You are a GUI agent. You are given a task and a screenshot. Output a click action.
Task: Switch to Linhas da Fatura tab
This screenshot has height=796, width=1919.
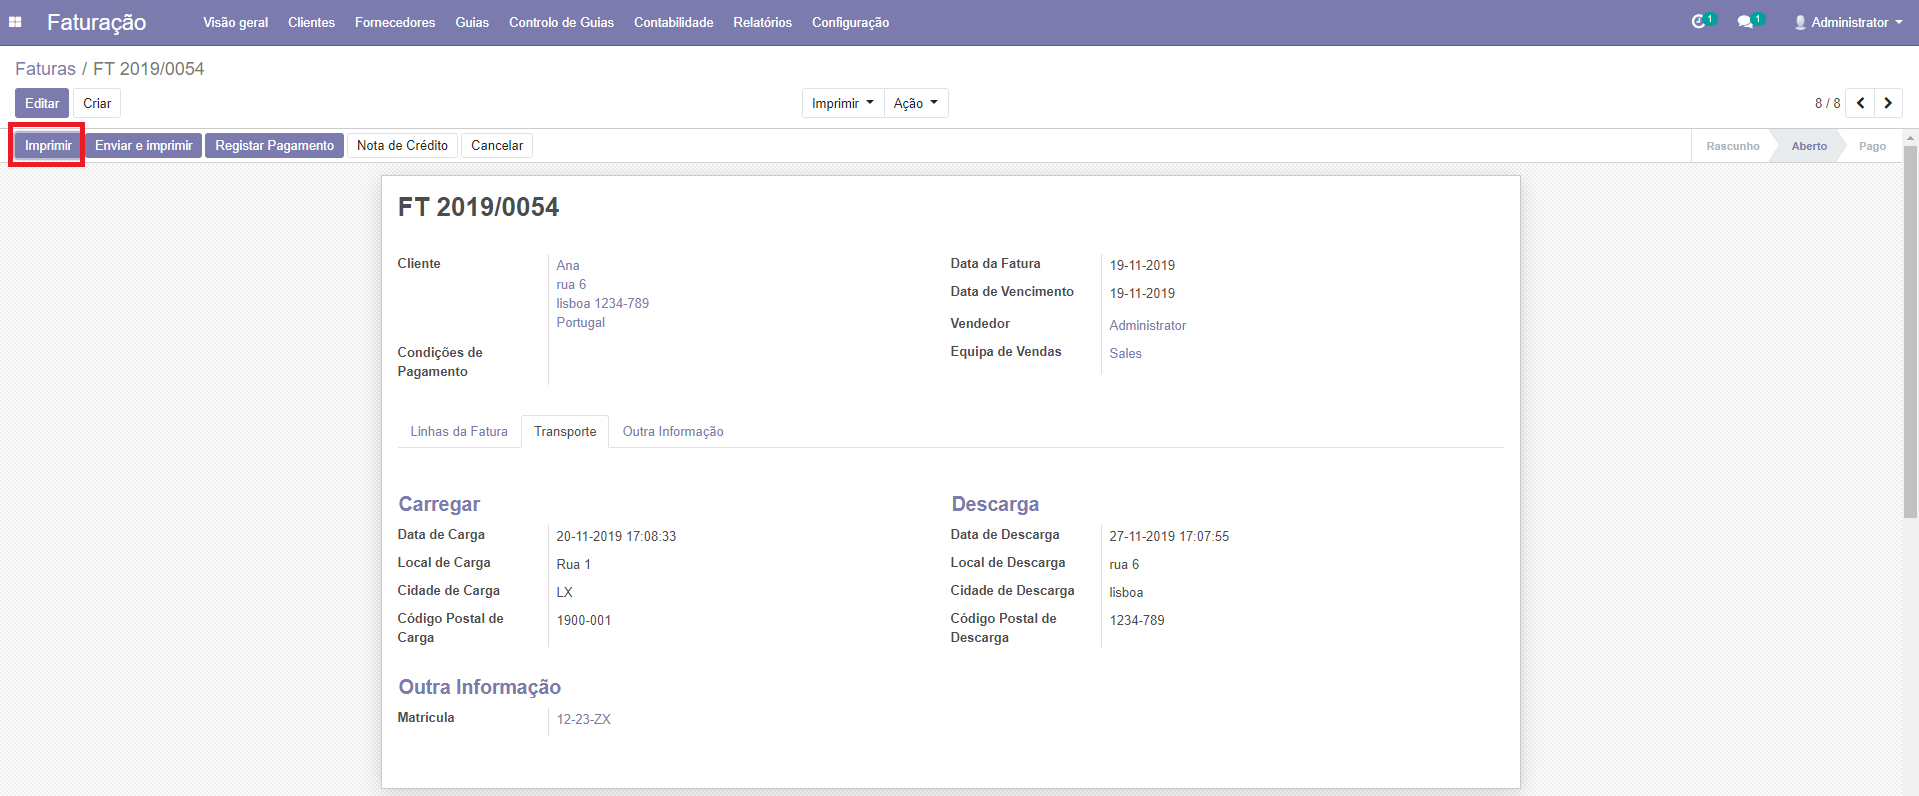click(459, 432)
